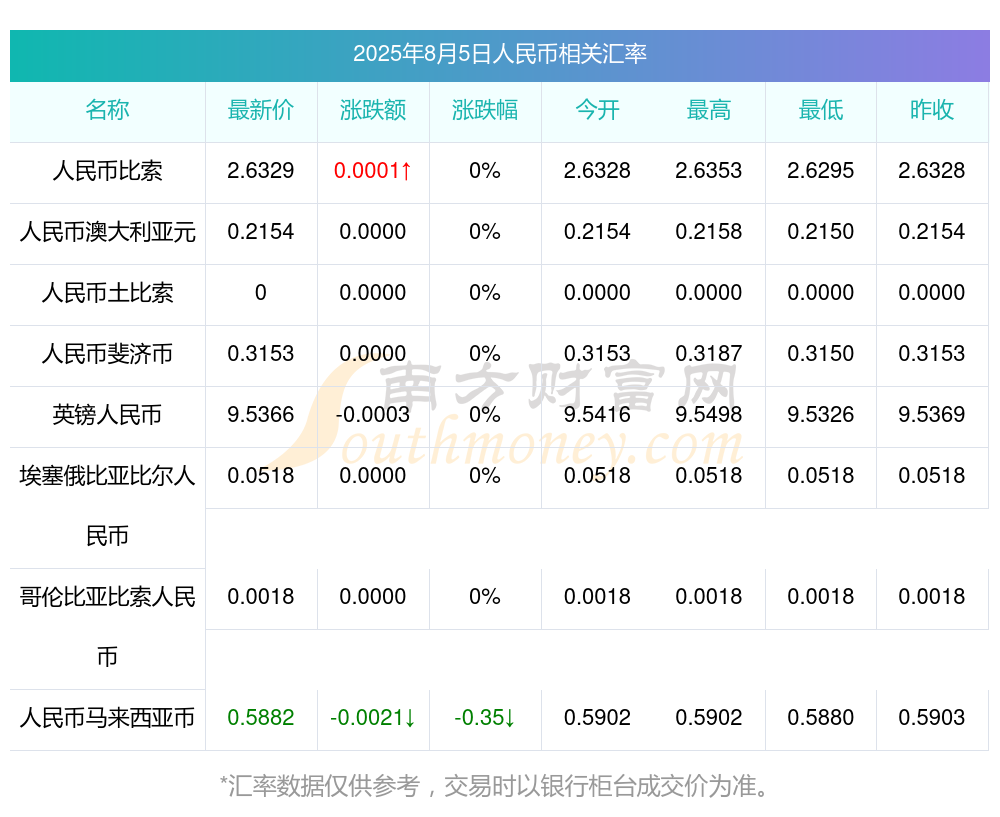
Task: Click the high value 0.3187
Action: [709, 353]
